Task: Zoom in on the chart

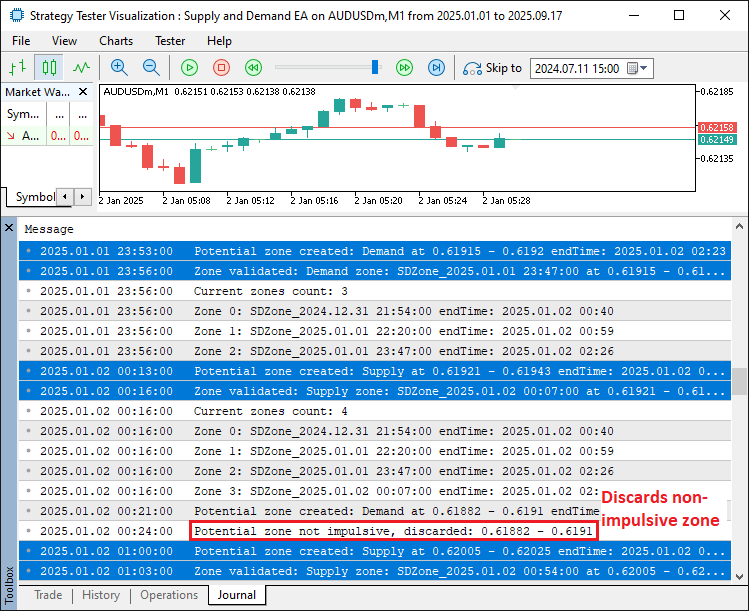Action: click(x=118, y=68)
